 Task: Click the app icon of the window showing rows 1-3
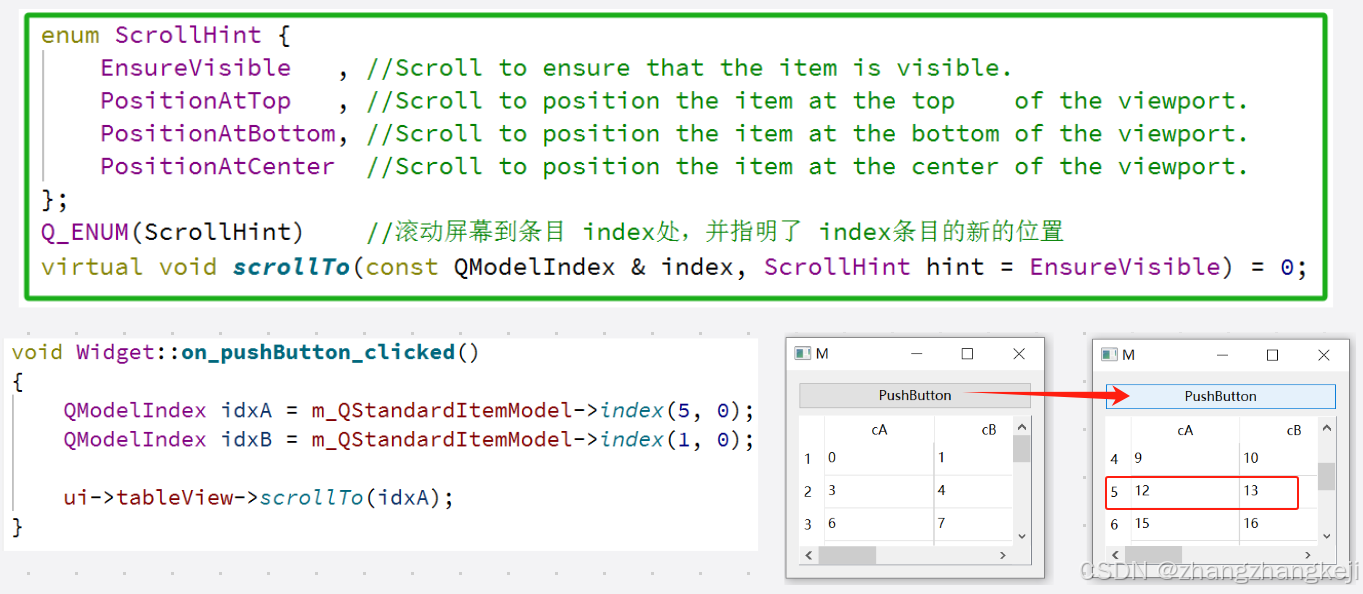[x=802, y=354]
